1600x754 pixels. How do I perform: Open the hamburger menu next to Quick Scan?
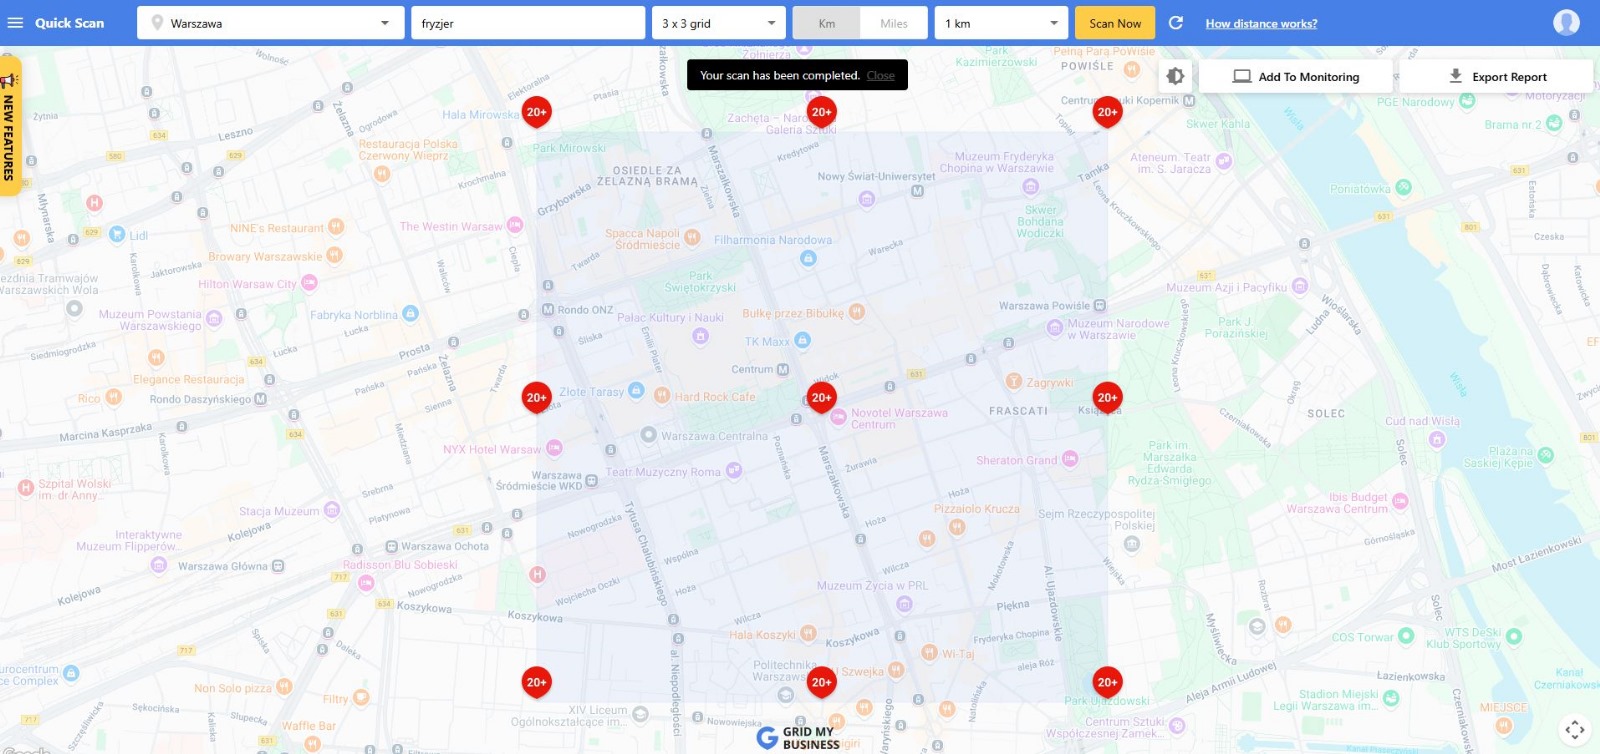pos(15,23)
